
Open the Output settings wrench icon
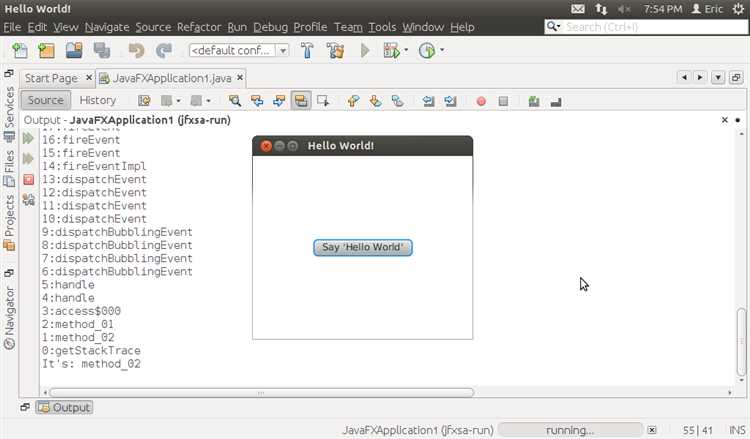click(x=28, y=198)
